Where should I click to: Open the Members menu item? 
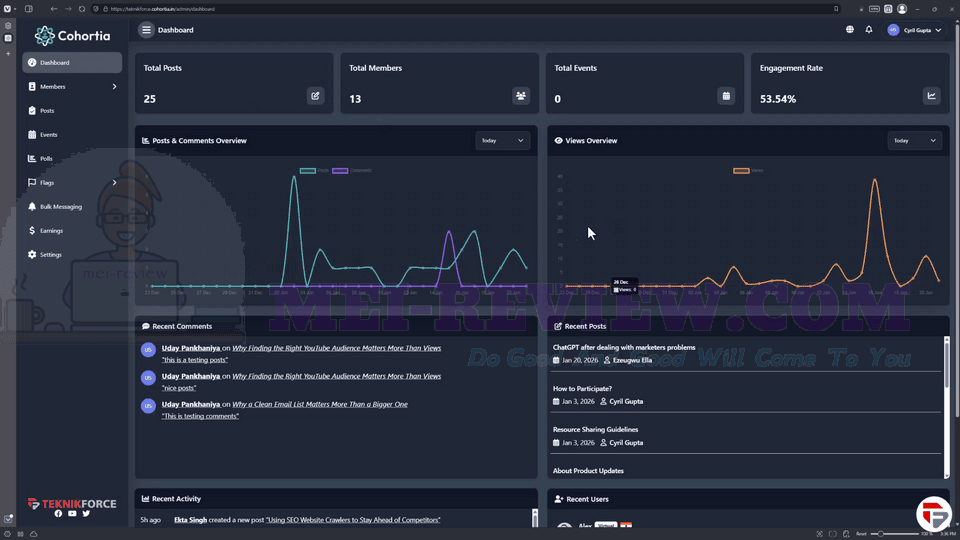tap(72, 86)
